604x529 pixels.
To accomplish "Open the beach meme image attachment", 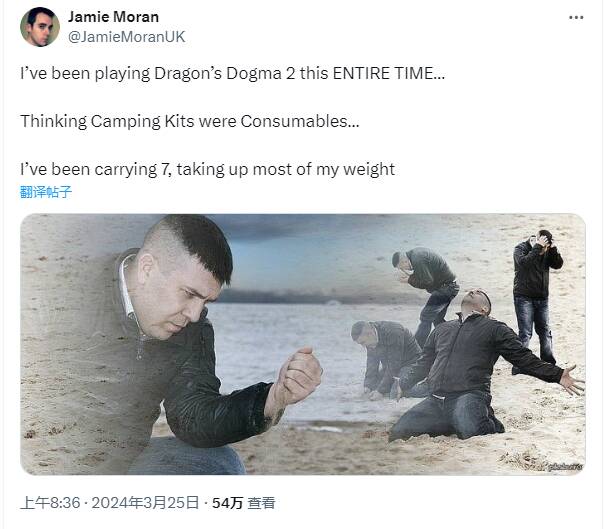I will click(303, 344).
